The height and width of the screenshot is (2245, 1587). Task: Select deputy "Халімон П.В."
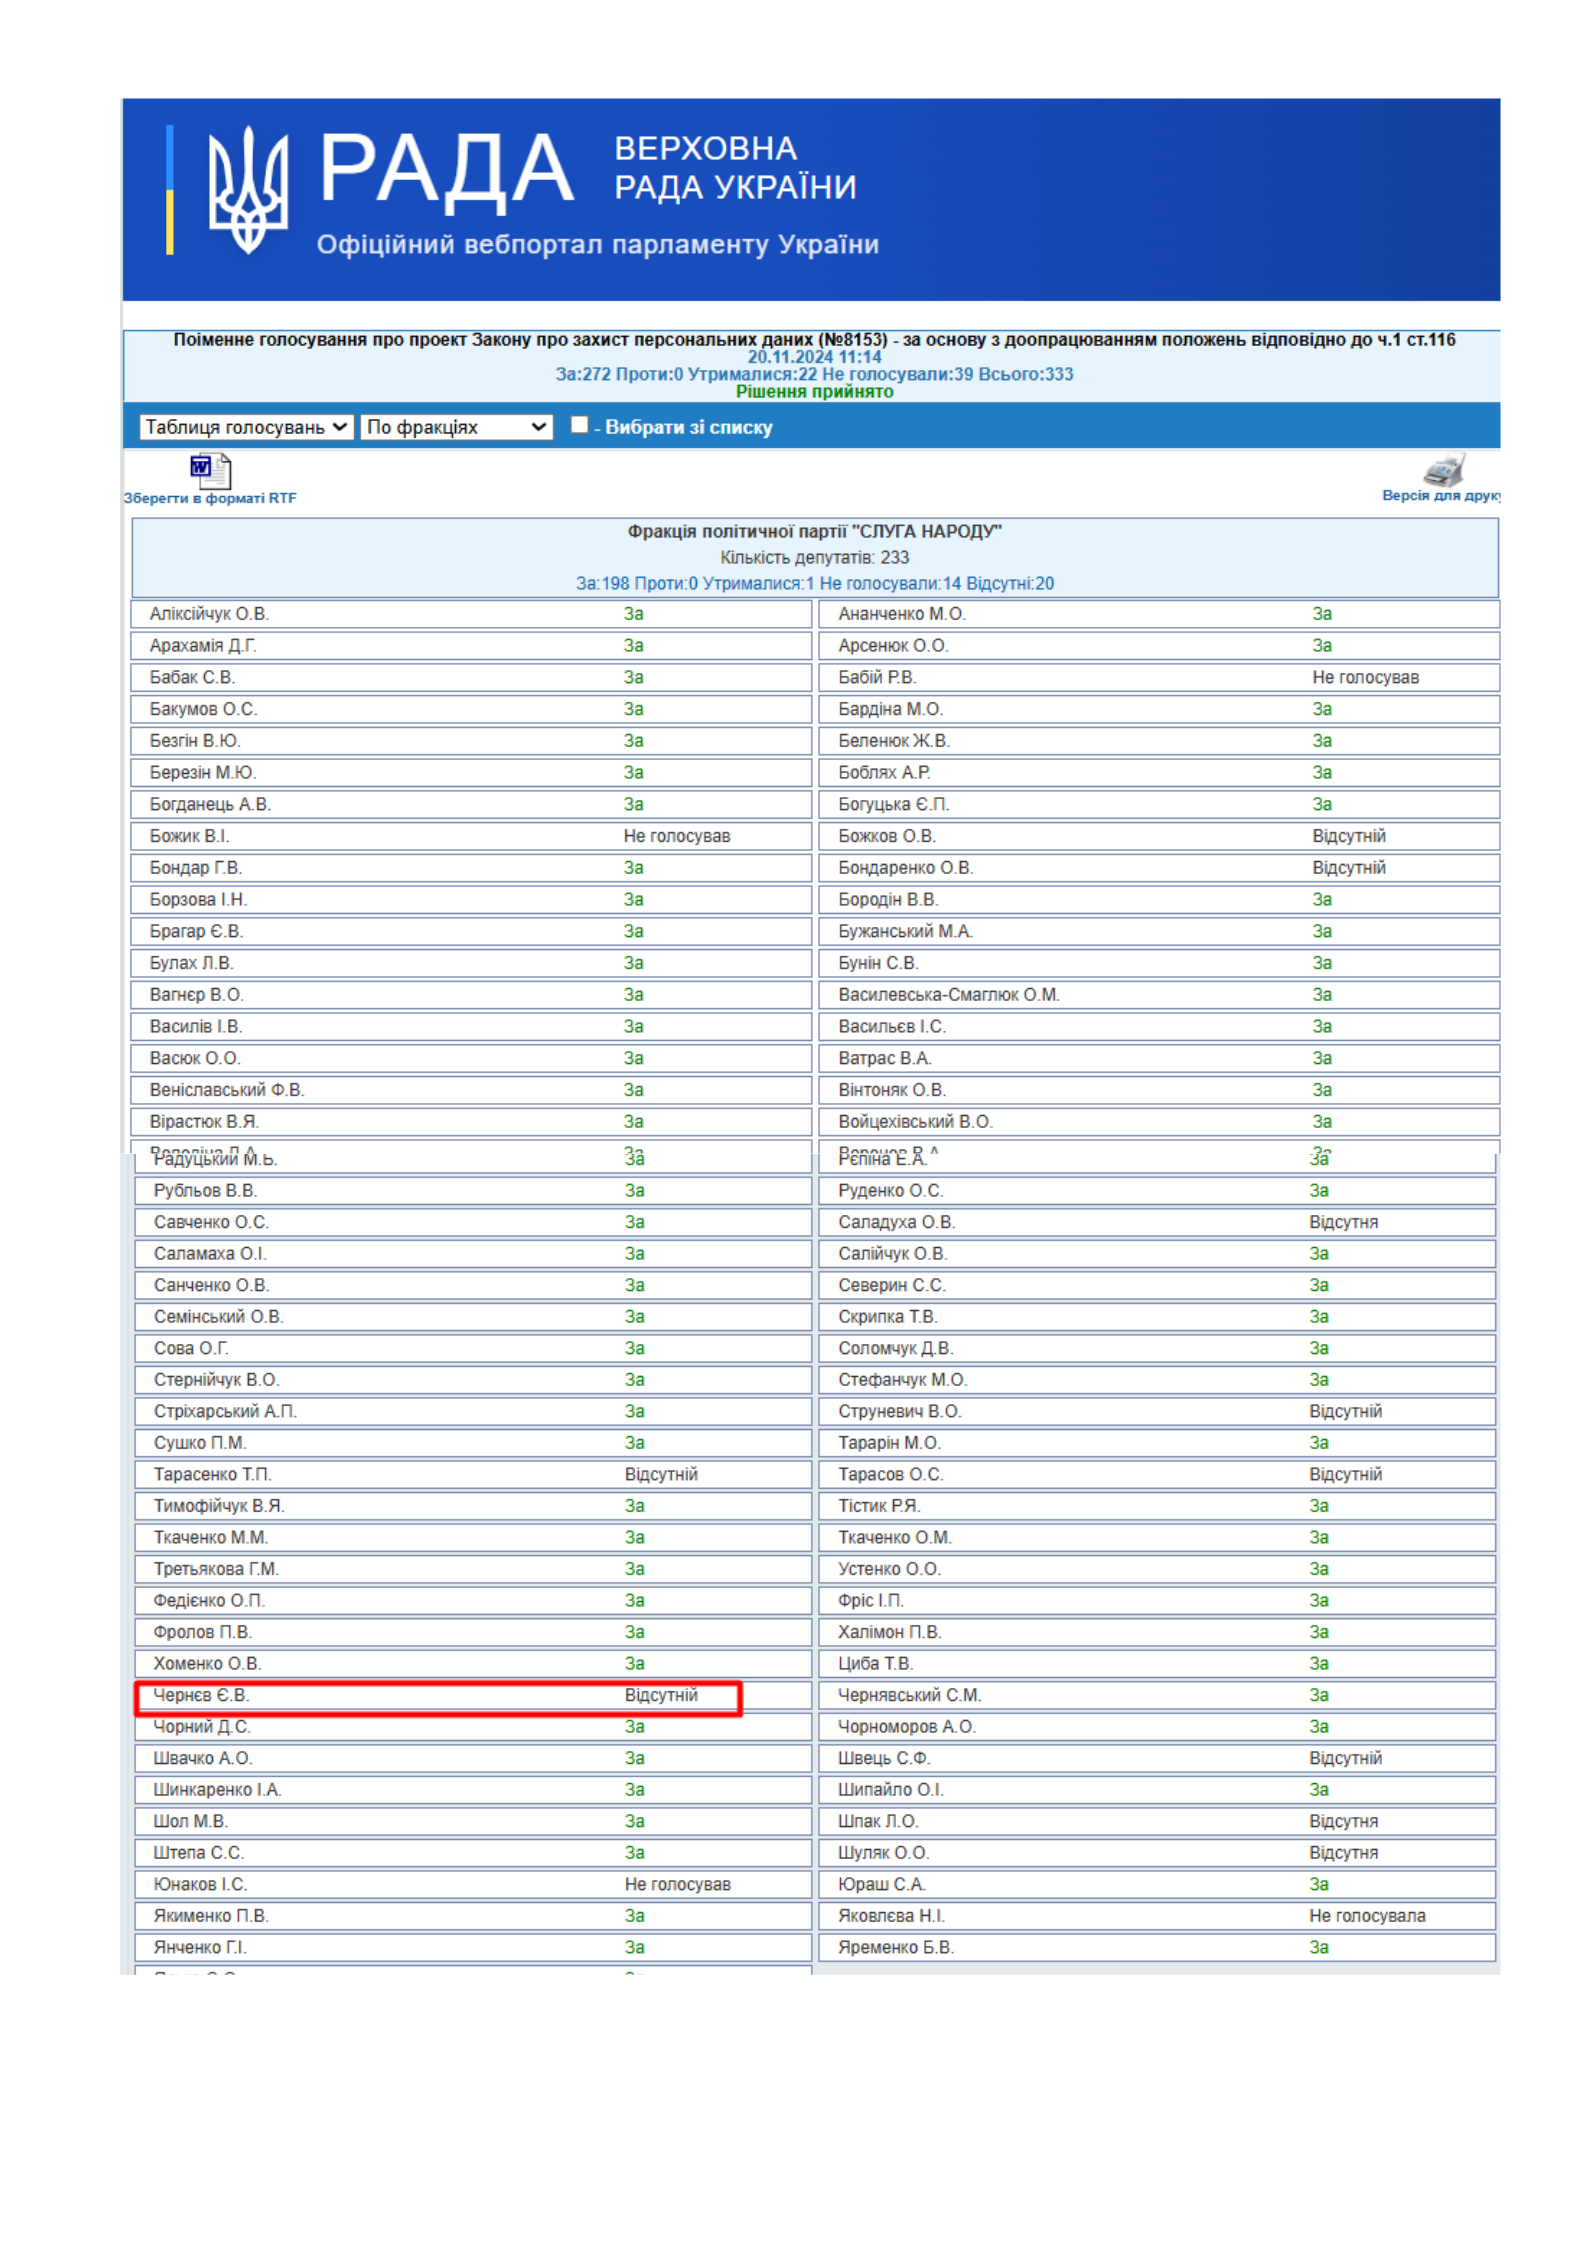(889, 1632)
